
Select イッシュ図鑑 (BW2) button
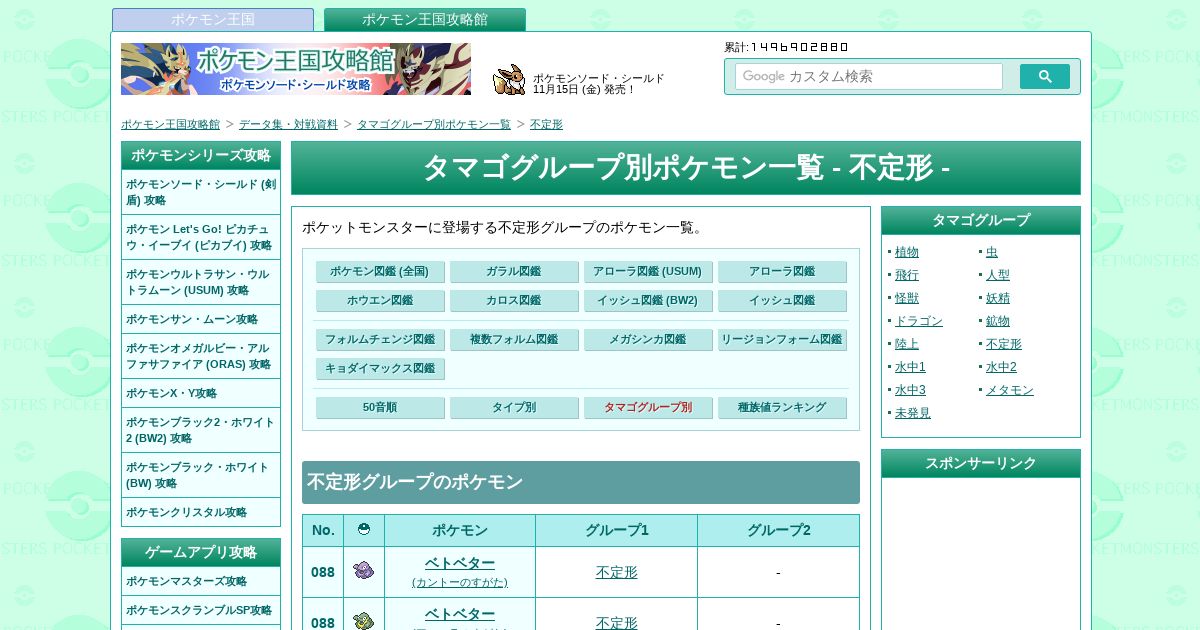coord(648,300)
